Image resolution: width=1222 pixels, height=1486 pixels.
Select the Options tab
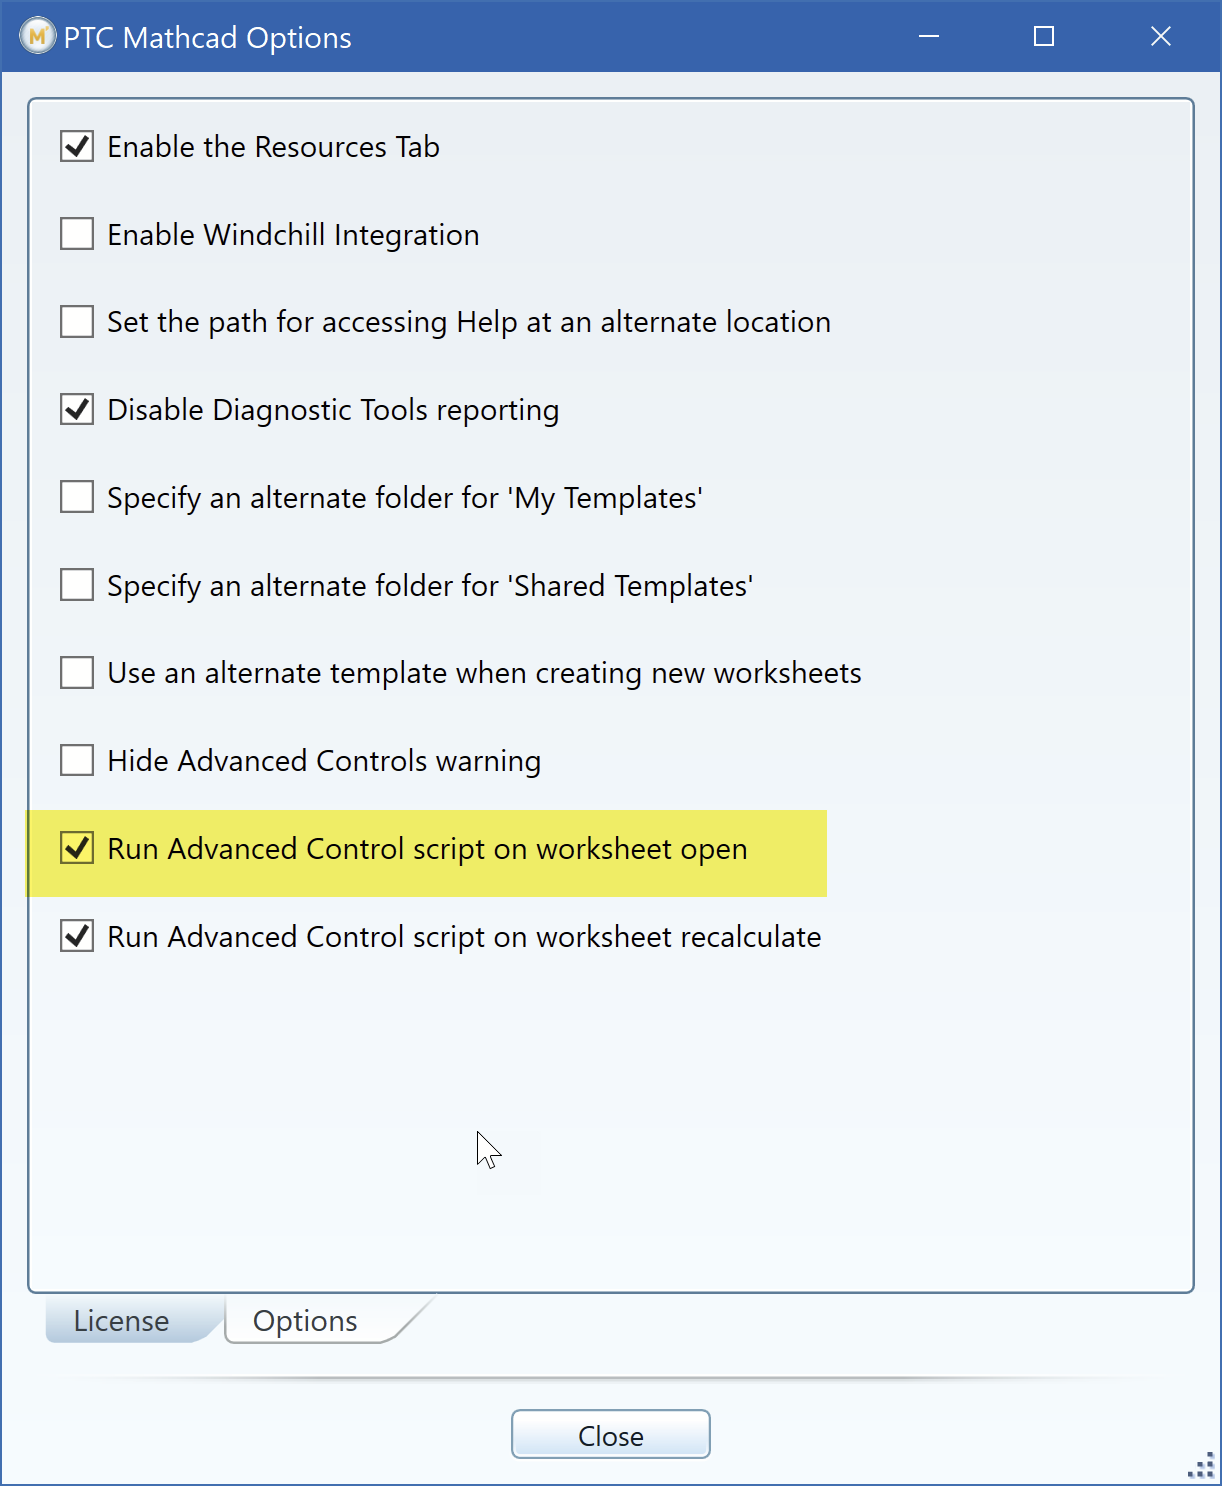click(305, 1320)
